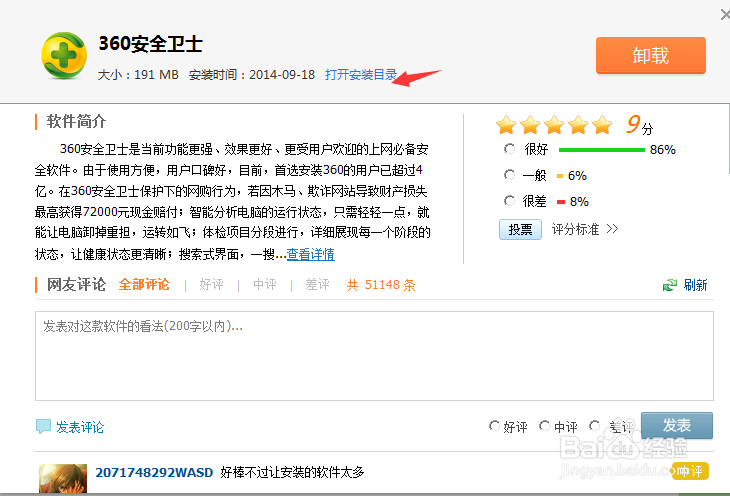Click the 9分 score text

pos(640,125)
